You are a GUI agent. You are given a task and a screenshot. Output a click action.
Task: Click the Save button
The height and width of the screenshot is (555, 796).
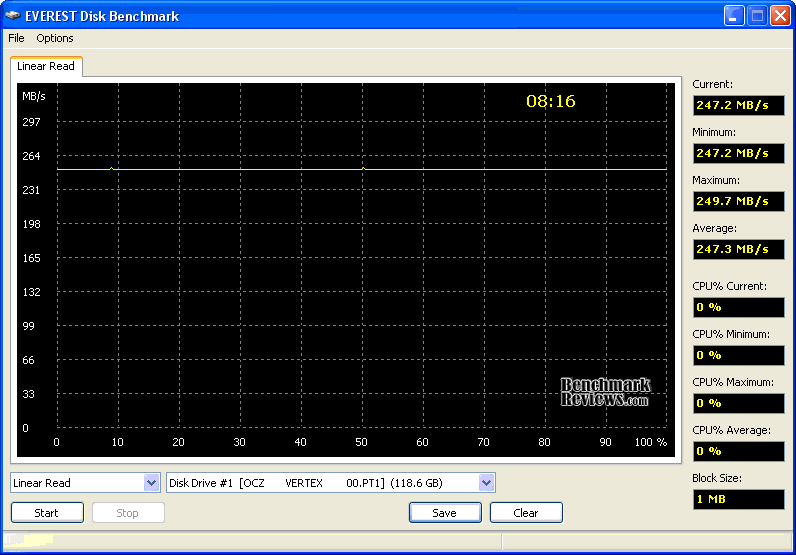445,513
